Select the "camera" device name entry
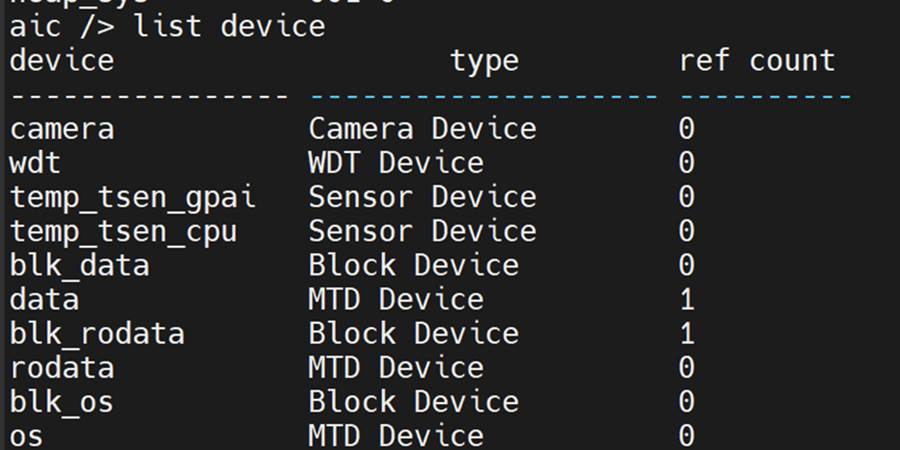The width and height of the screenshot is (900, 450). click(62, 129)
